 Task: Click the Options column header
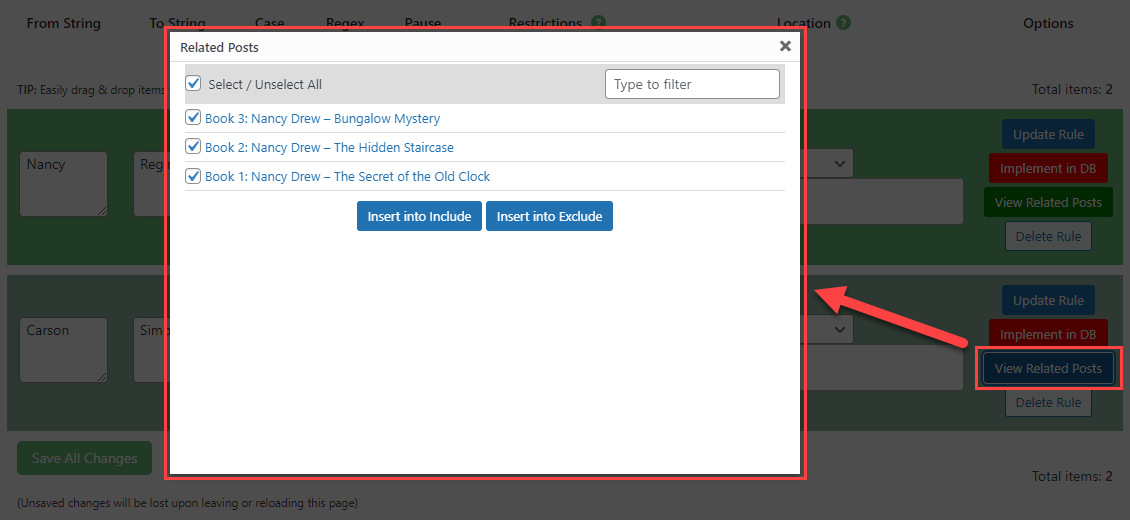point(1048,23)
